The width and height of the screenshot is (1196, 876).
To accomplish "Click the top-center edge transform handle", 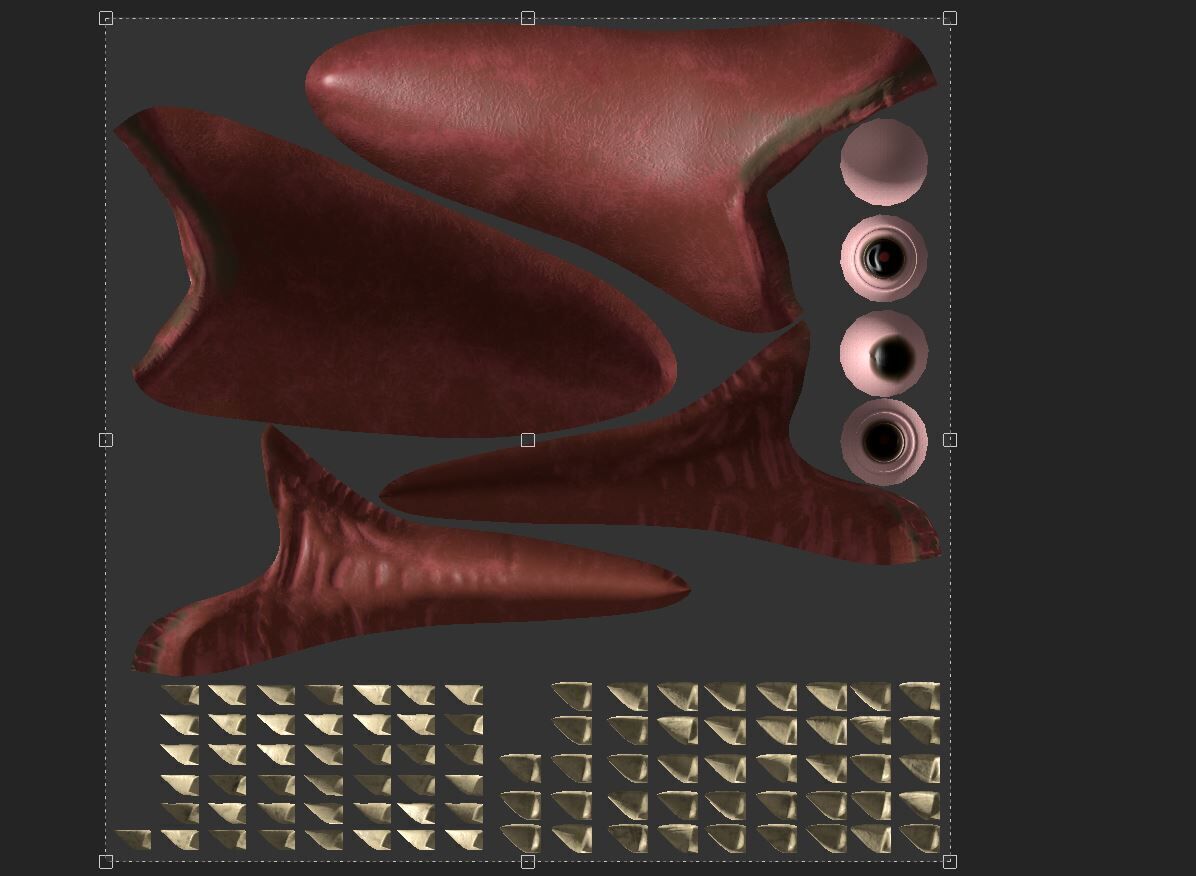I will [x=528, y=18].
